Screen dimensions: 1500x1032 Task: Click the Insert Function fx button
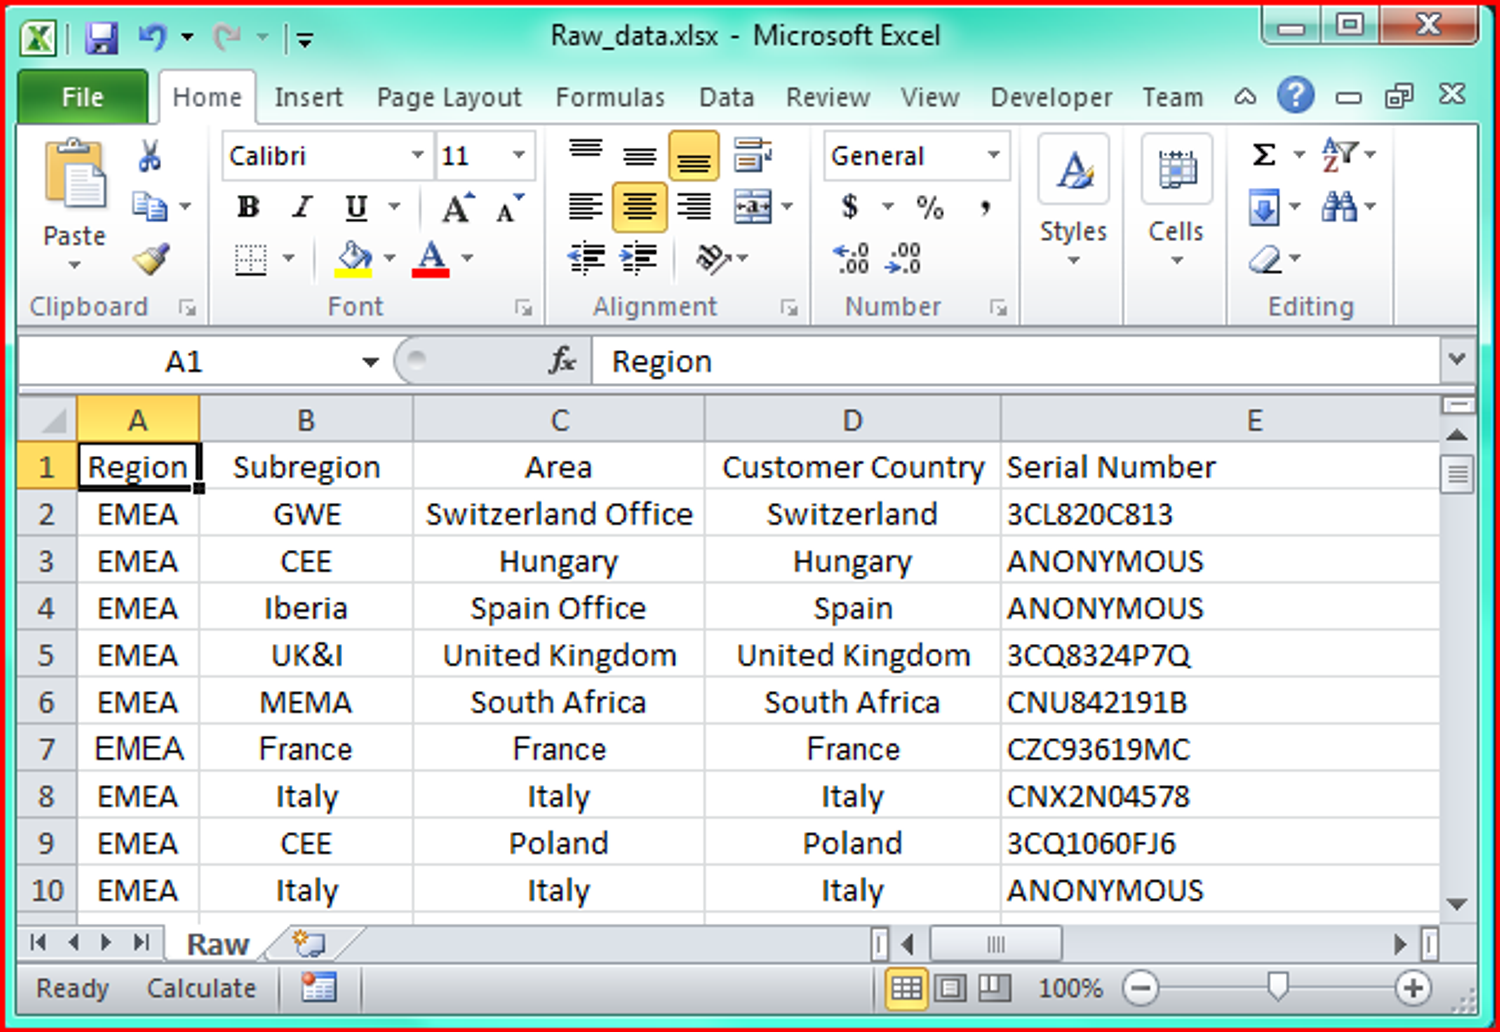coord(560,361)
